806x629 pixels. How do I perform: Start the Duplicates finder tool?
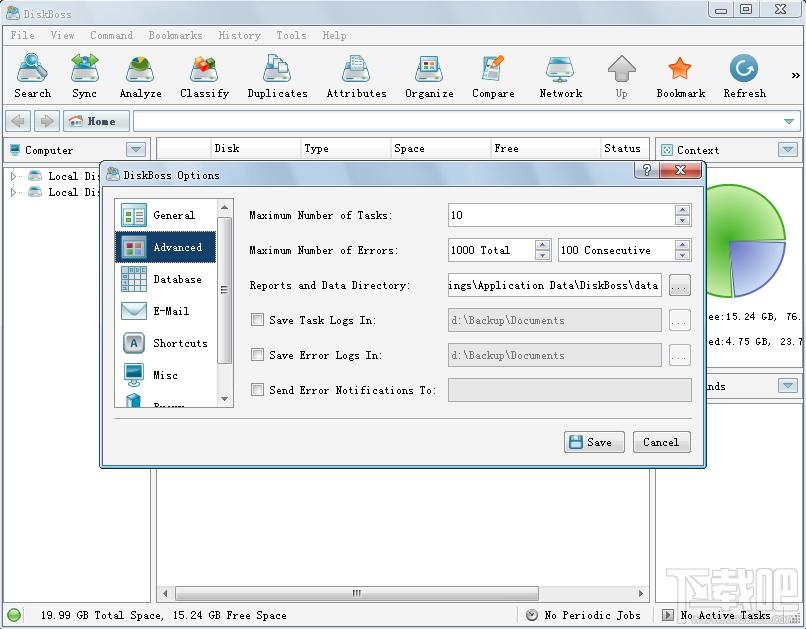[x=277, y=76]
